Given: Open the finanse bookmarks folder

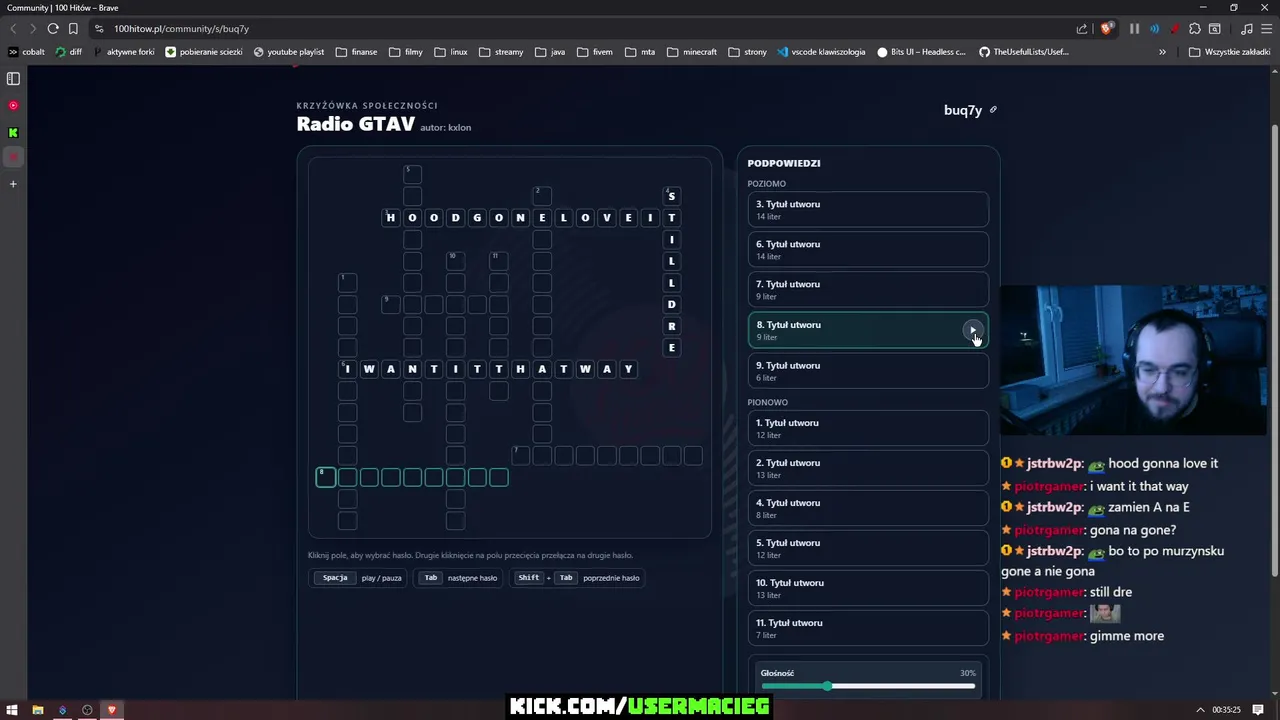Looking at the screenshot, I should (x=357, y=52).
